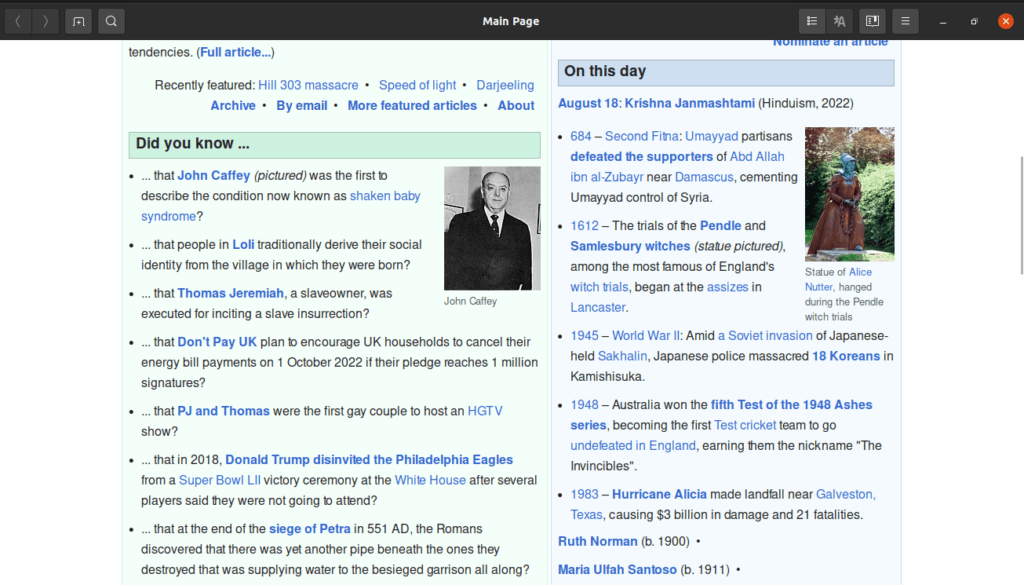Open More featured articles
This screenshot has height=585, width=1024.
[412, 106]
